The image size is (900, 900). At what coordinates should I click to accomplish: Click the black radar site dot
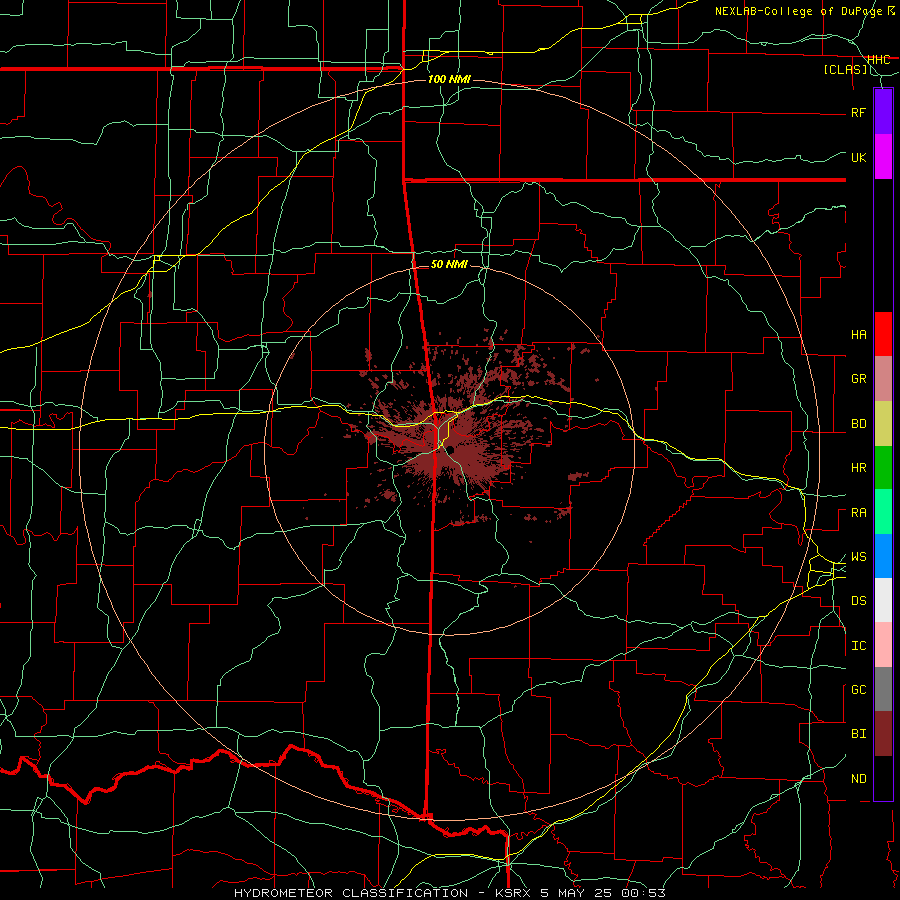click(451, 450)
